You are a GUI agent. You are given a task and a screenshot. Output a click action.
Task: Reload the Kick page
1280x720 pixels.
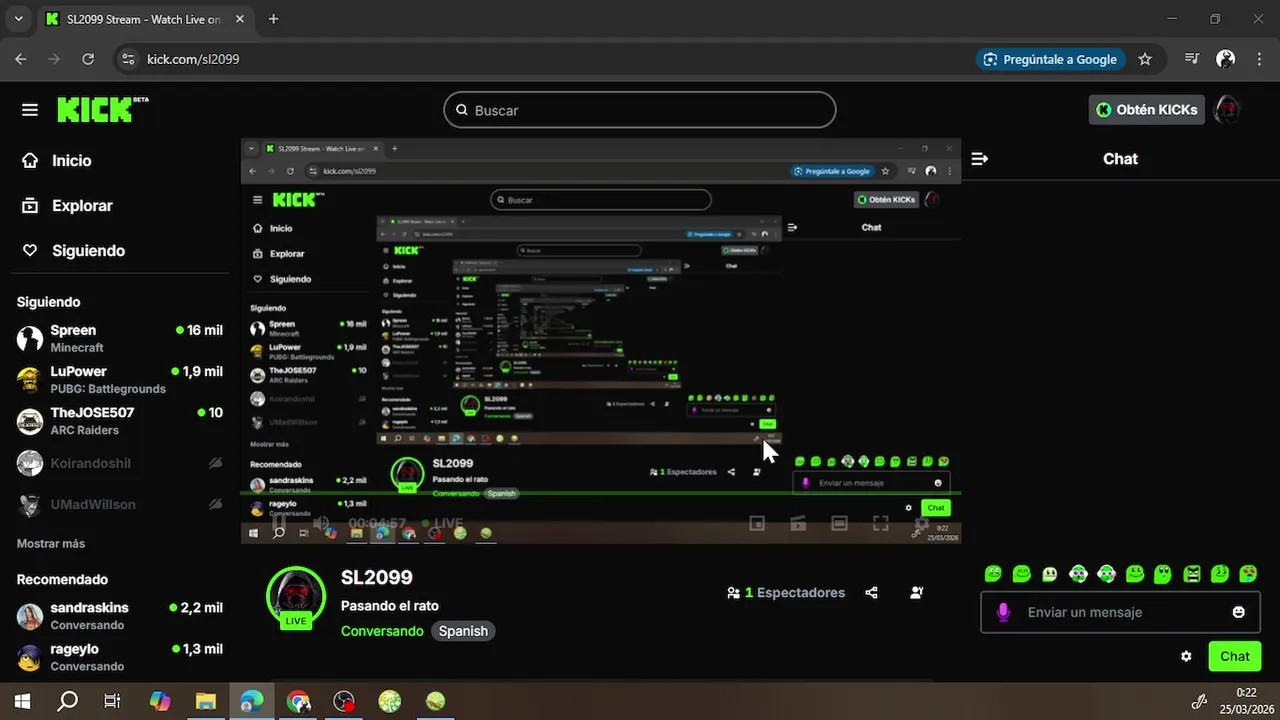click(x=88, y=59)
